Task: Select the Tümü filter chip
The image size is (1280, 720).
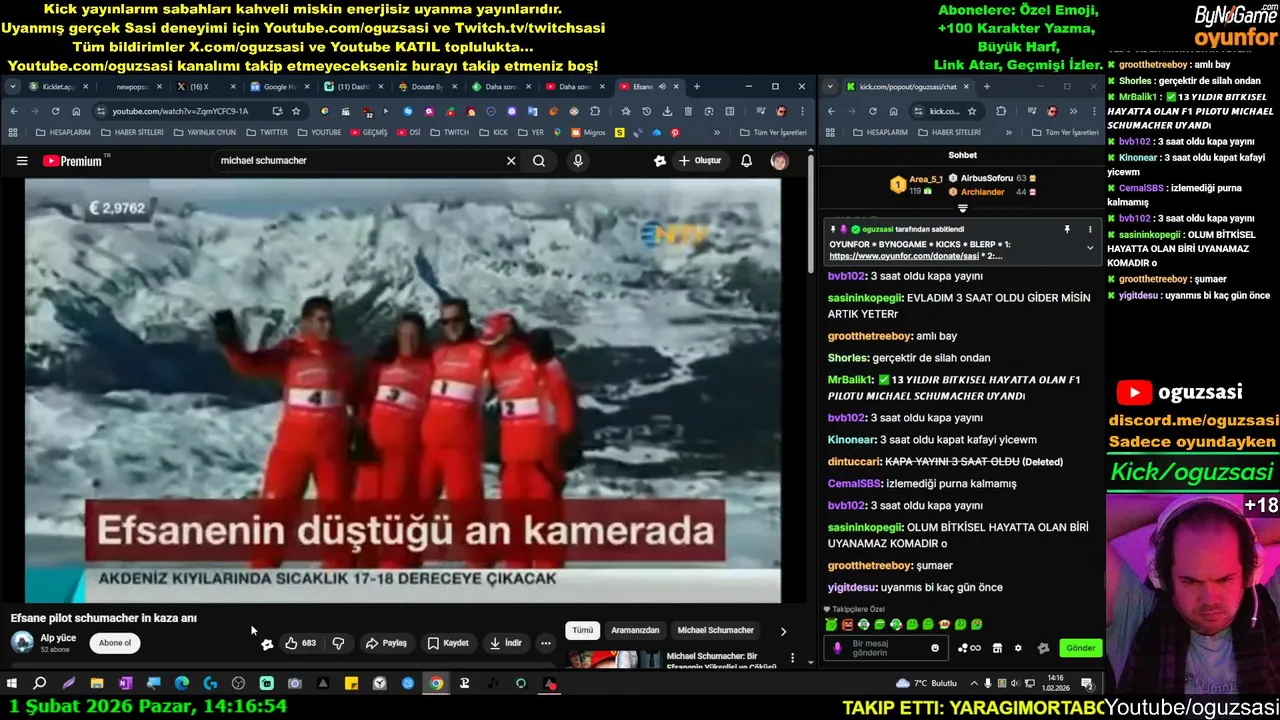Action: [x=583, y=630]
